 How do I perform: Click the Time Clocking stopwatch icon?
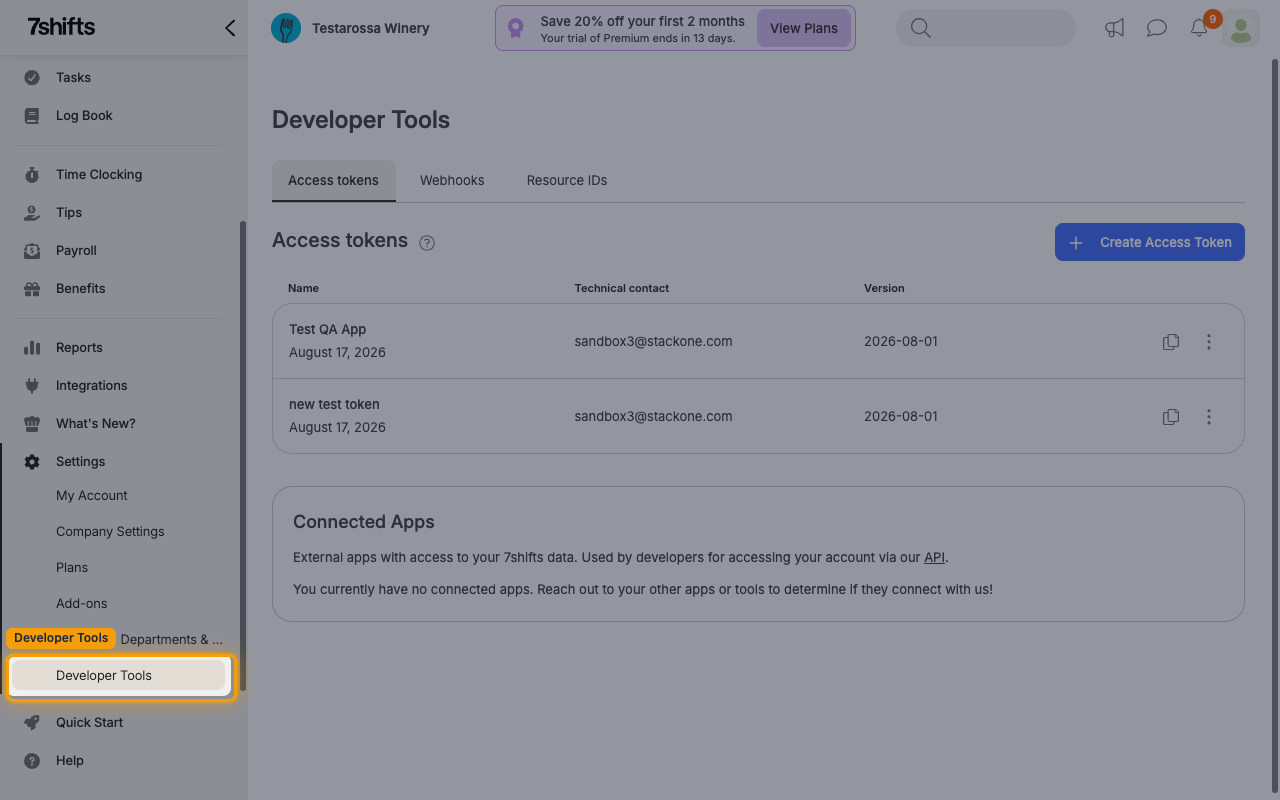[x=32, y=174]
